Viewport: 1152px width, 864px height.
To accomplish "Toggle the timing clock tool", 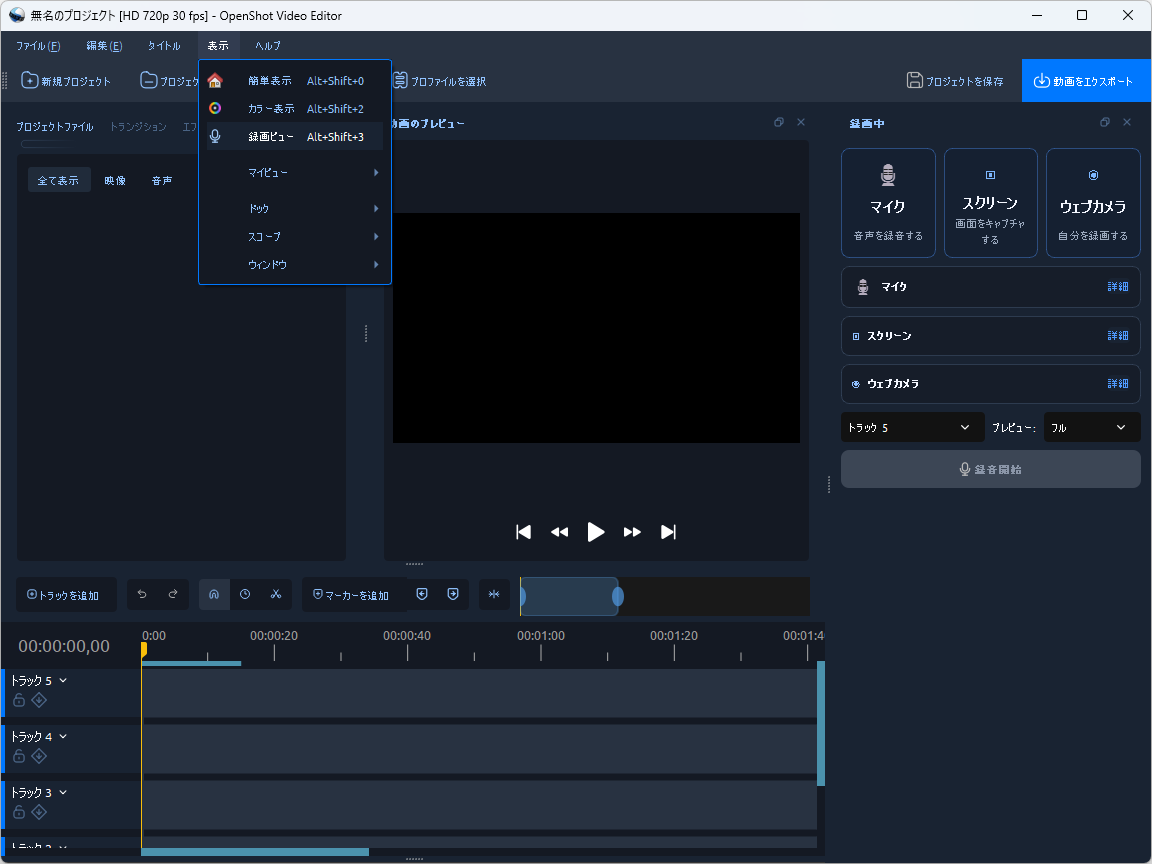I will click(x=245, y=594).
